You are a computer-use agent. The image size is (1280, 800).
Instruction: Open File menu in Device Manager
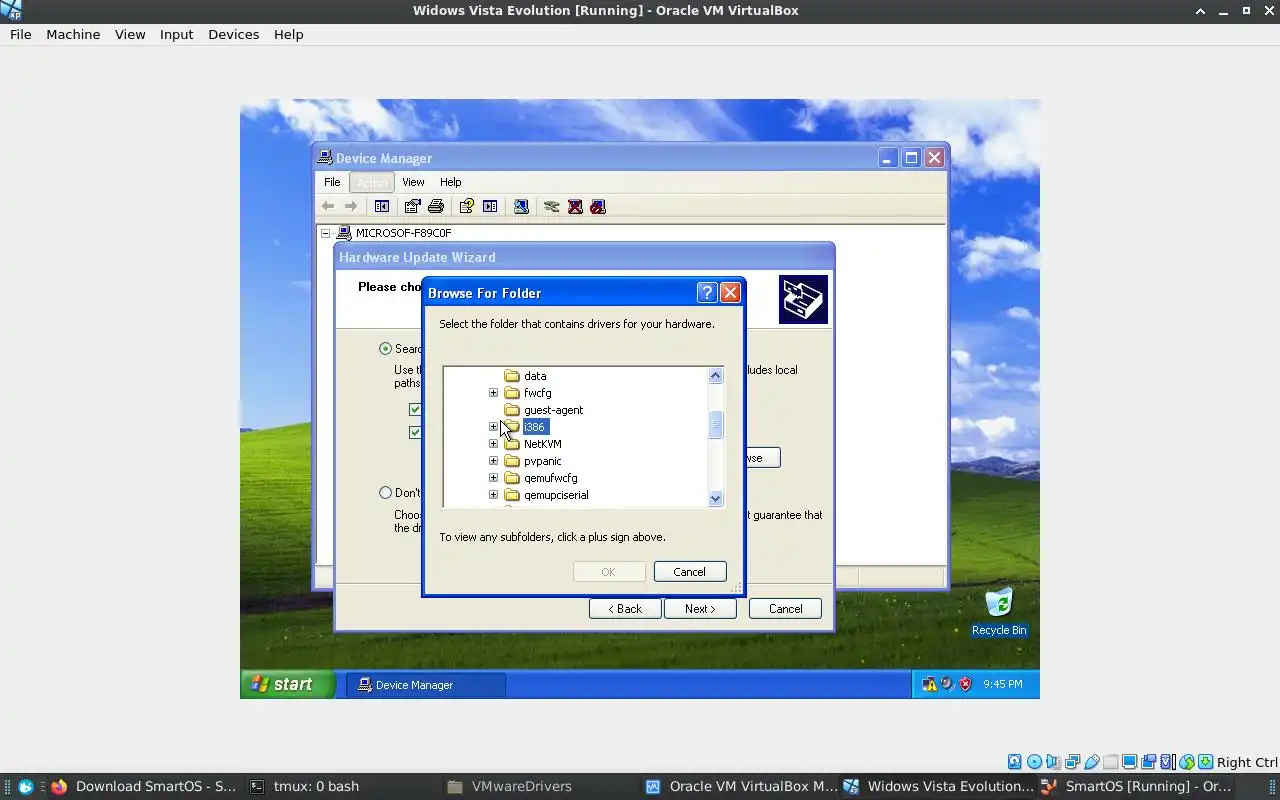[x=332, y=182]
